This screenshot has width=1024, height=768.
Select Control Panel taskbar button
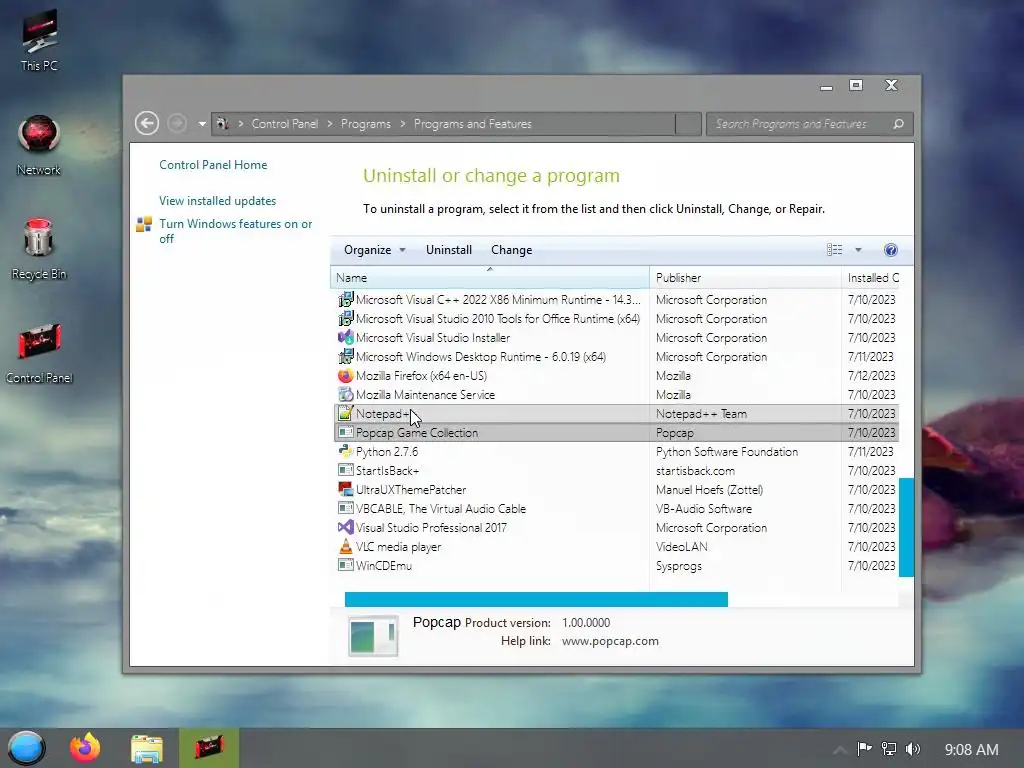[x=209, y=748]
